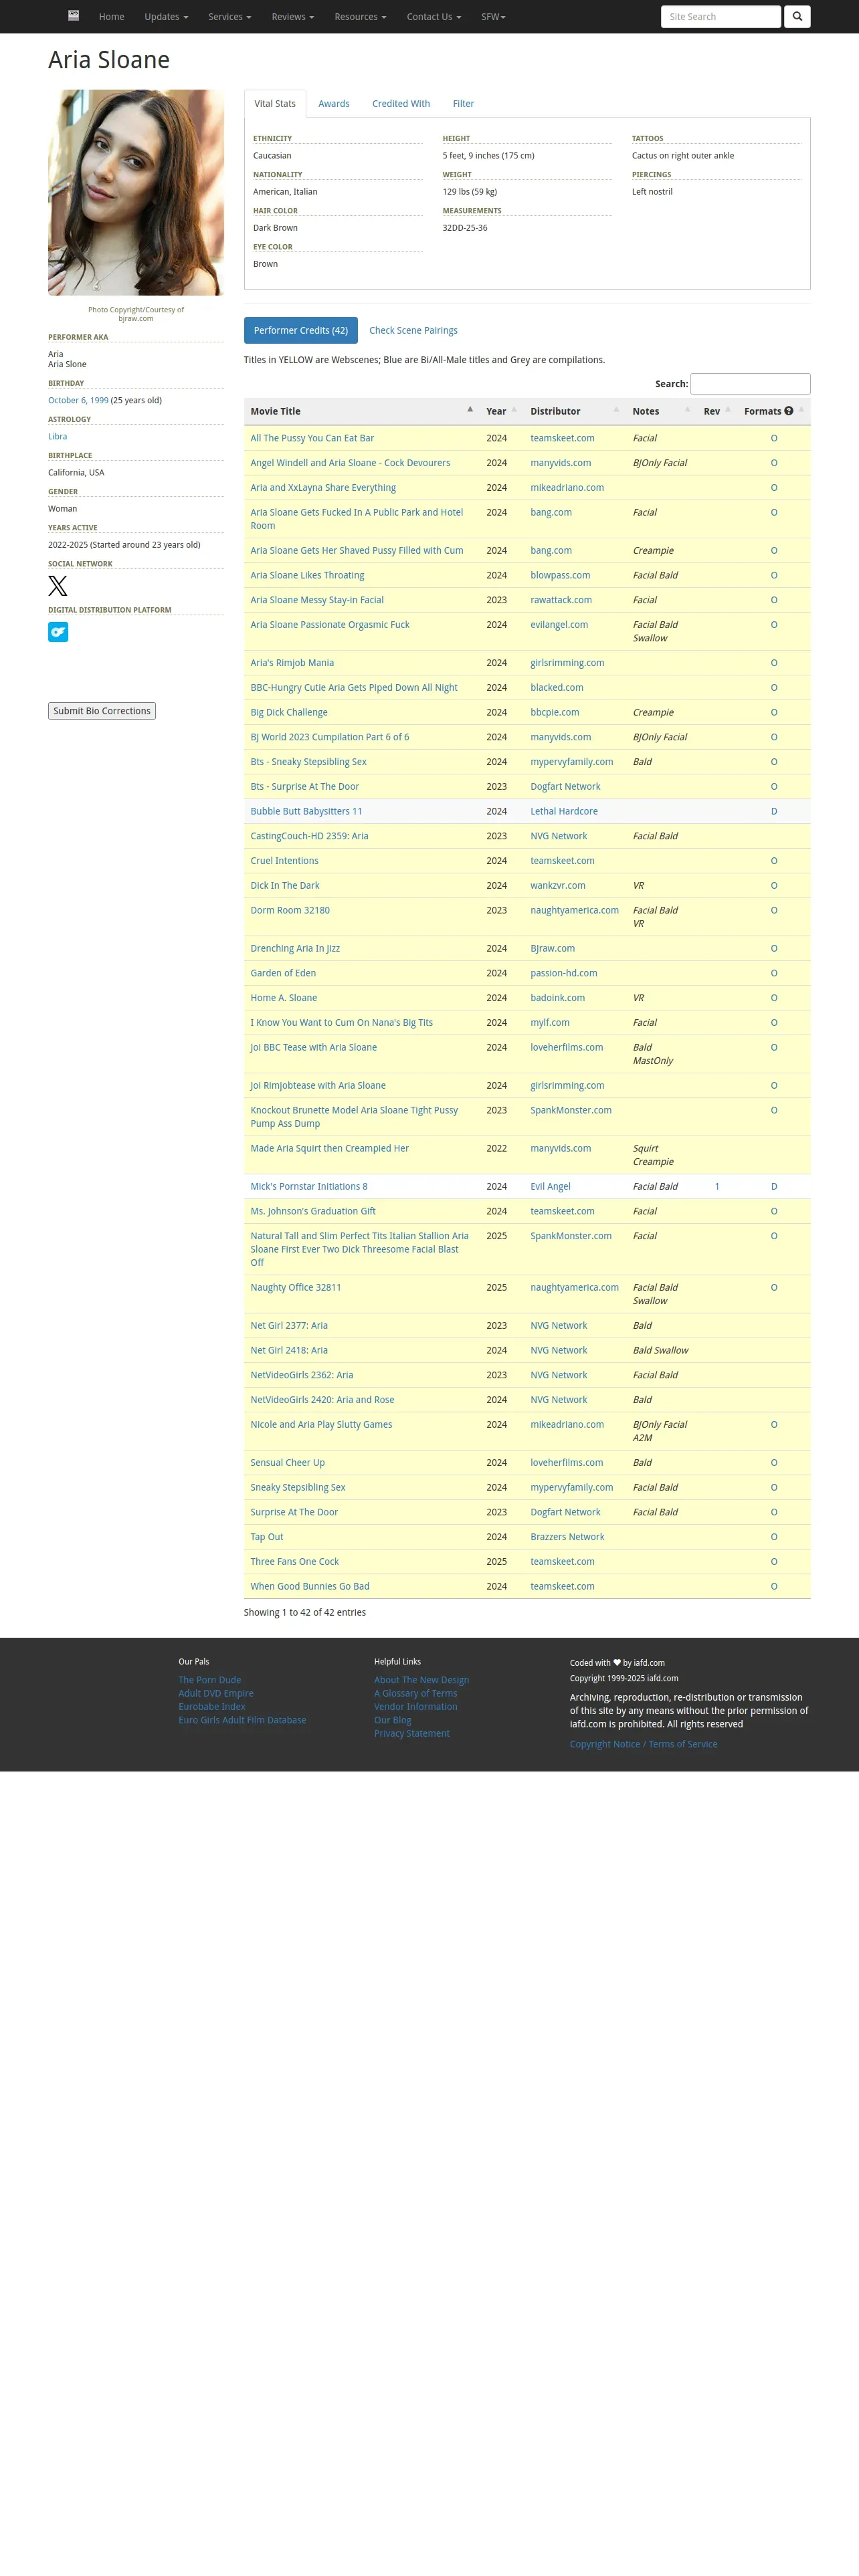Open Privacy Statement footer link

pos(412,1733)
